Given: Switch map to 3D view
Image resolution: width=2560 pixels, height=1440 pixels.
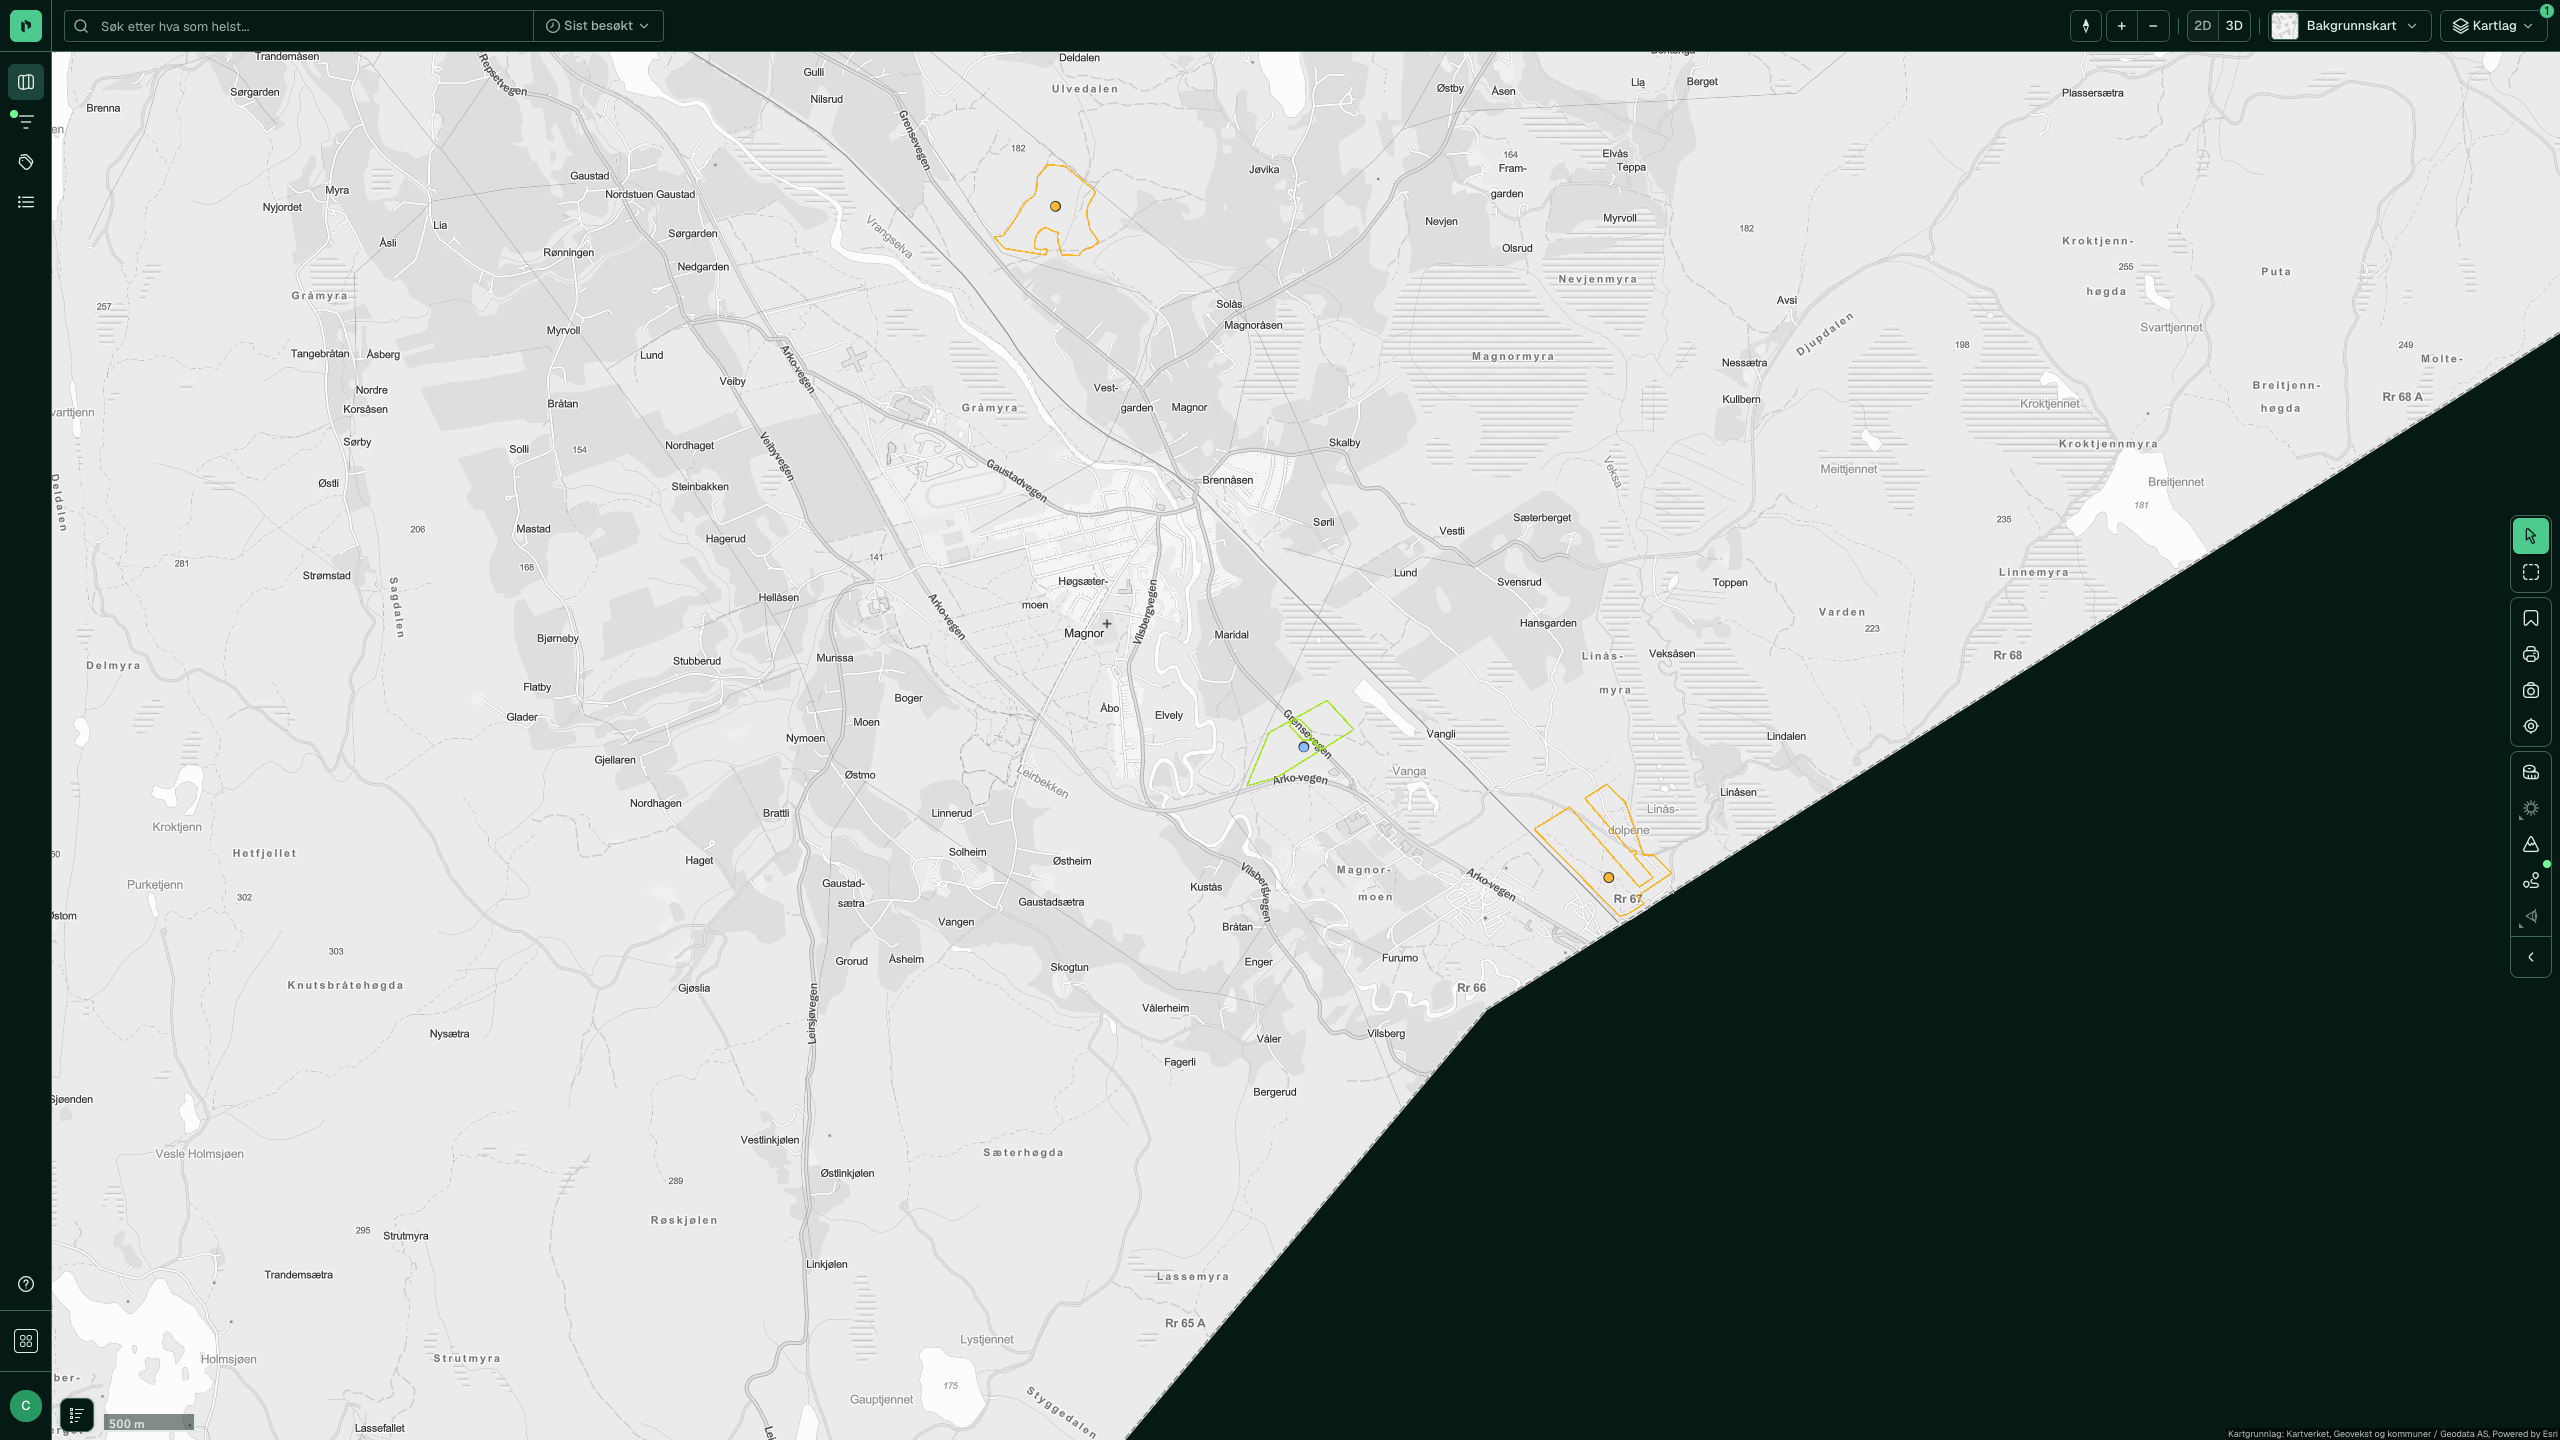Looking at the screenshot, I should click(x=2234, y=26).
